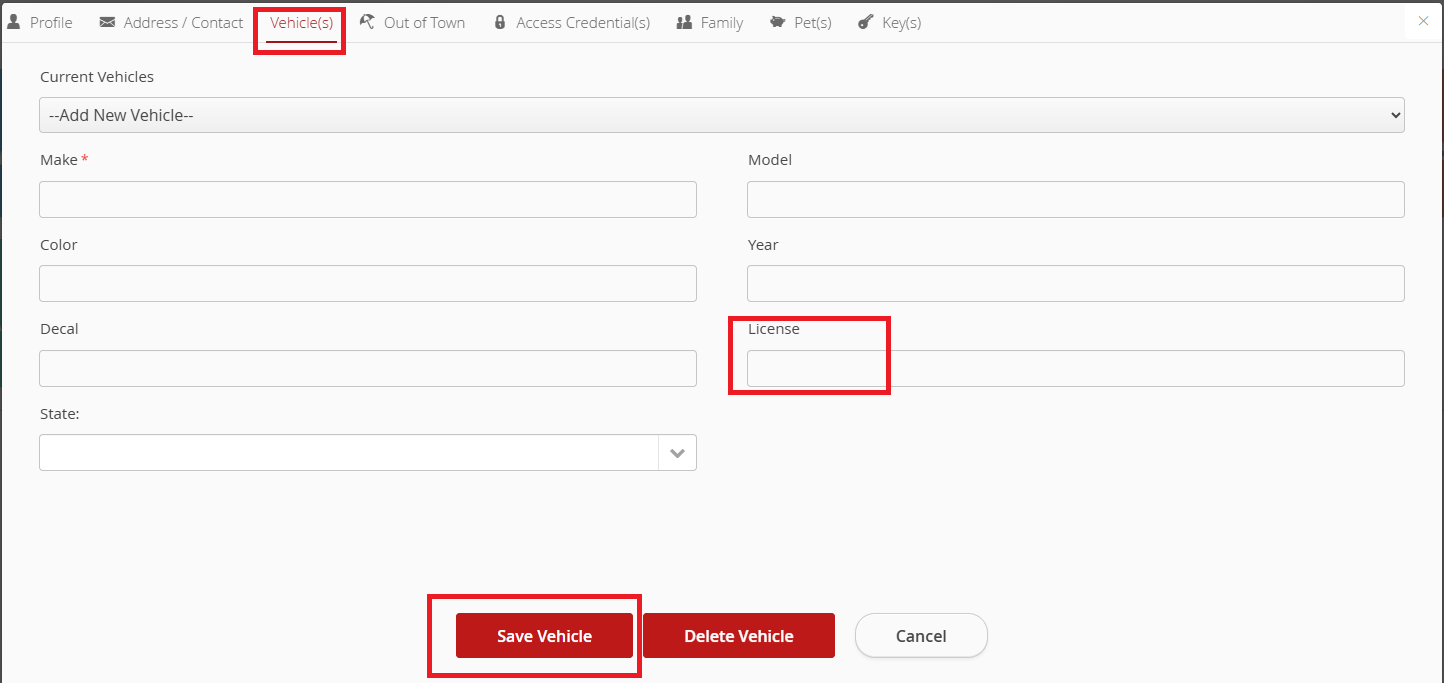This screenshot has width=1444, height=683.
Task: Click inside the Make input field
Action: [367, 199]
